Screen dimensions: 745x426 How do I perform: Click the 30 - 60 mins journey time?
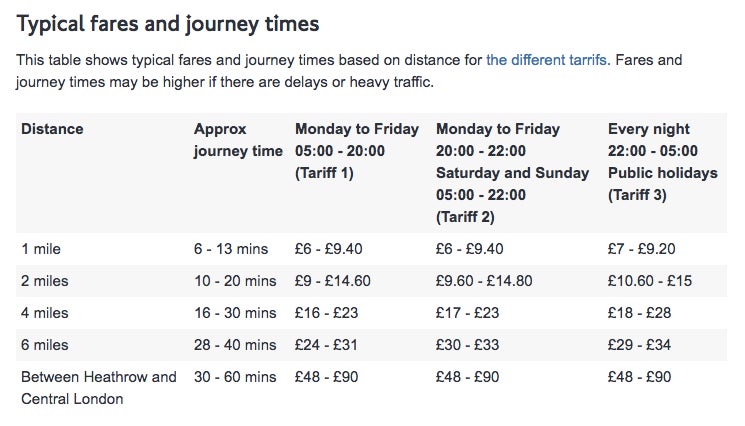click(x=235, y=377)
